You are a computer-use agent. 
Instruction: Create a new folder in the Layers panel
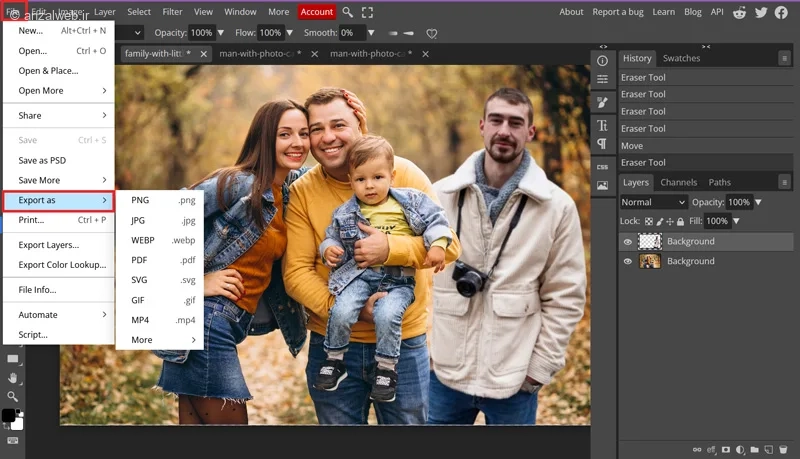755,449
